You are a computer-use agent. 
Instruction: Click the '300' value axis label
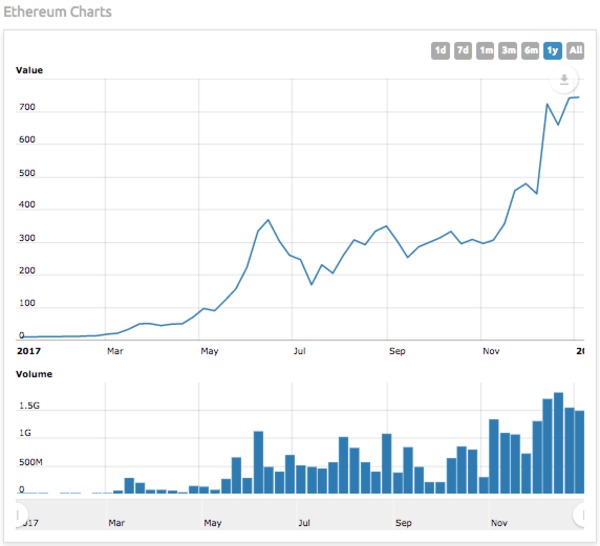point(27,238)
